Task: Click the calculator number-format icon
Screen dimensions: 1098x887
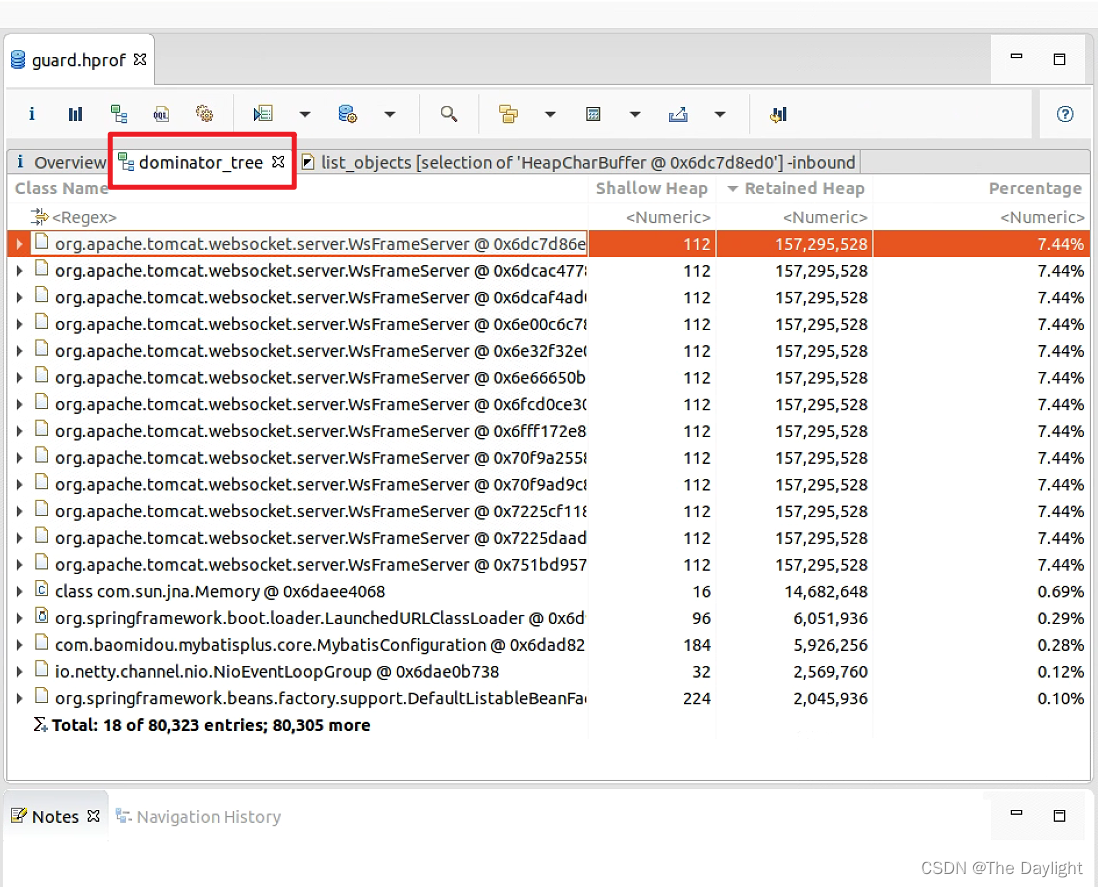Action: pos(592,113)
